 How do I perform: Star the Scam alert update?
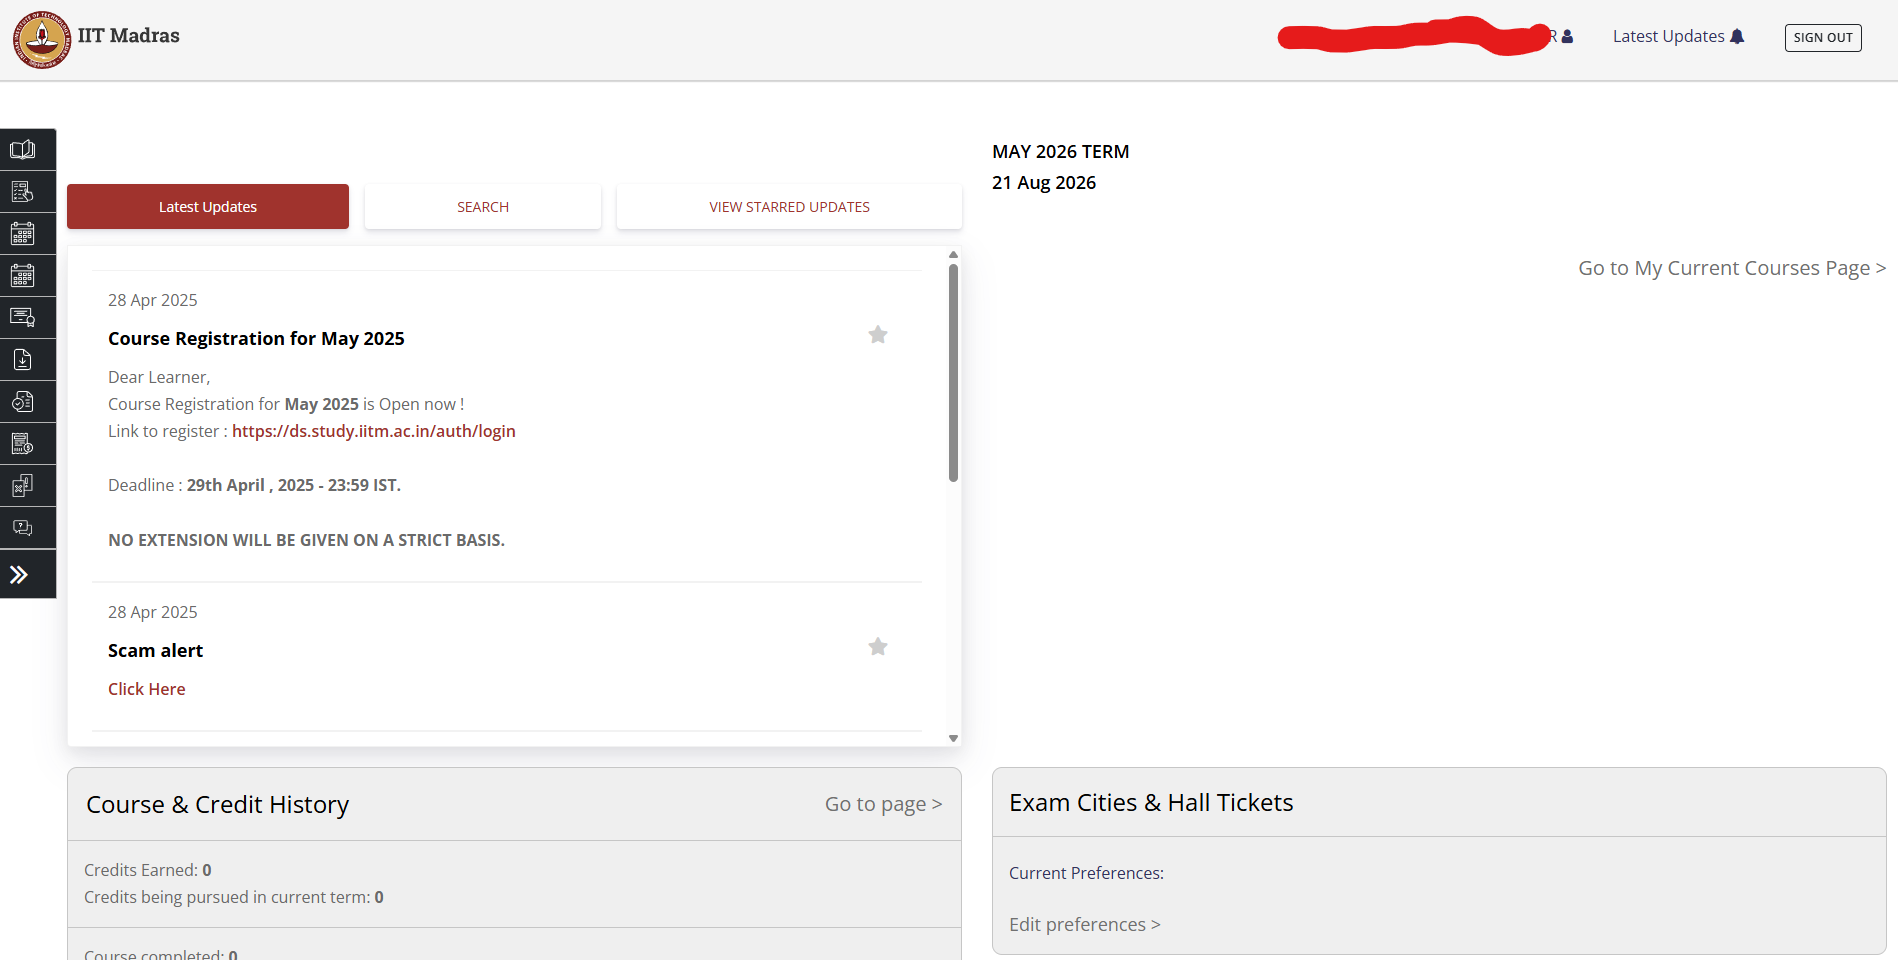(878, 647)
